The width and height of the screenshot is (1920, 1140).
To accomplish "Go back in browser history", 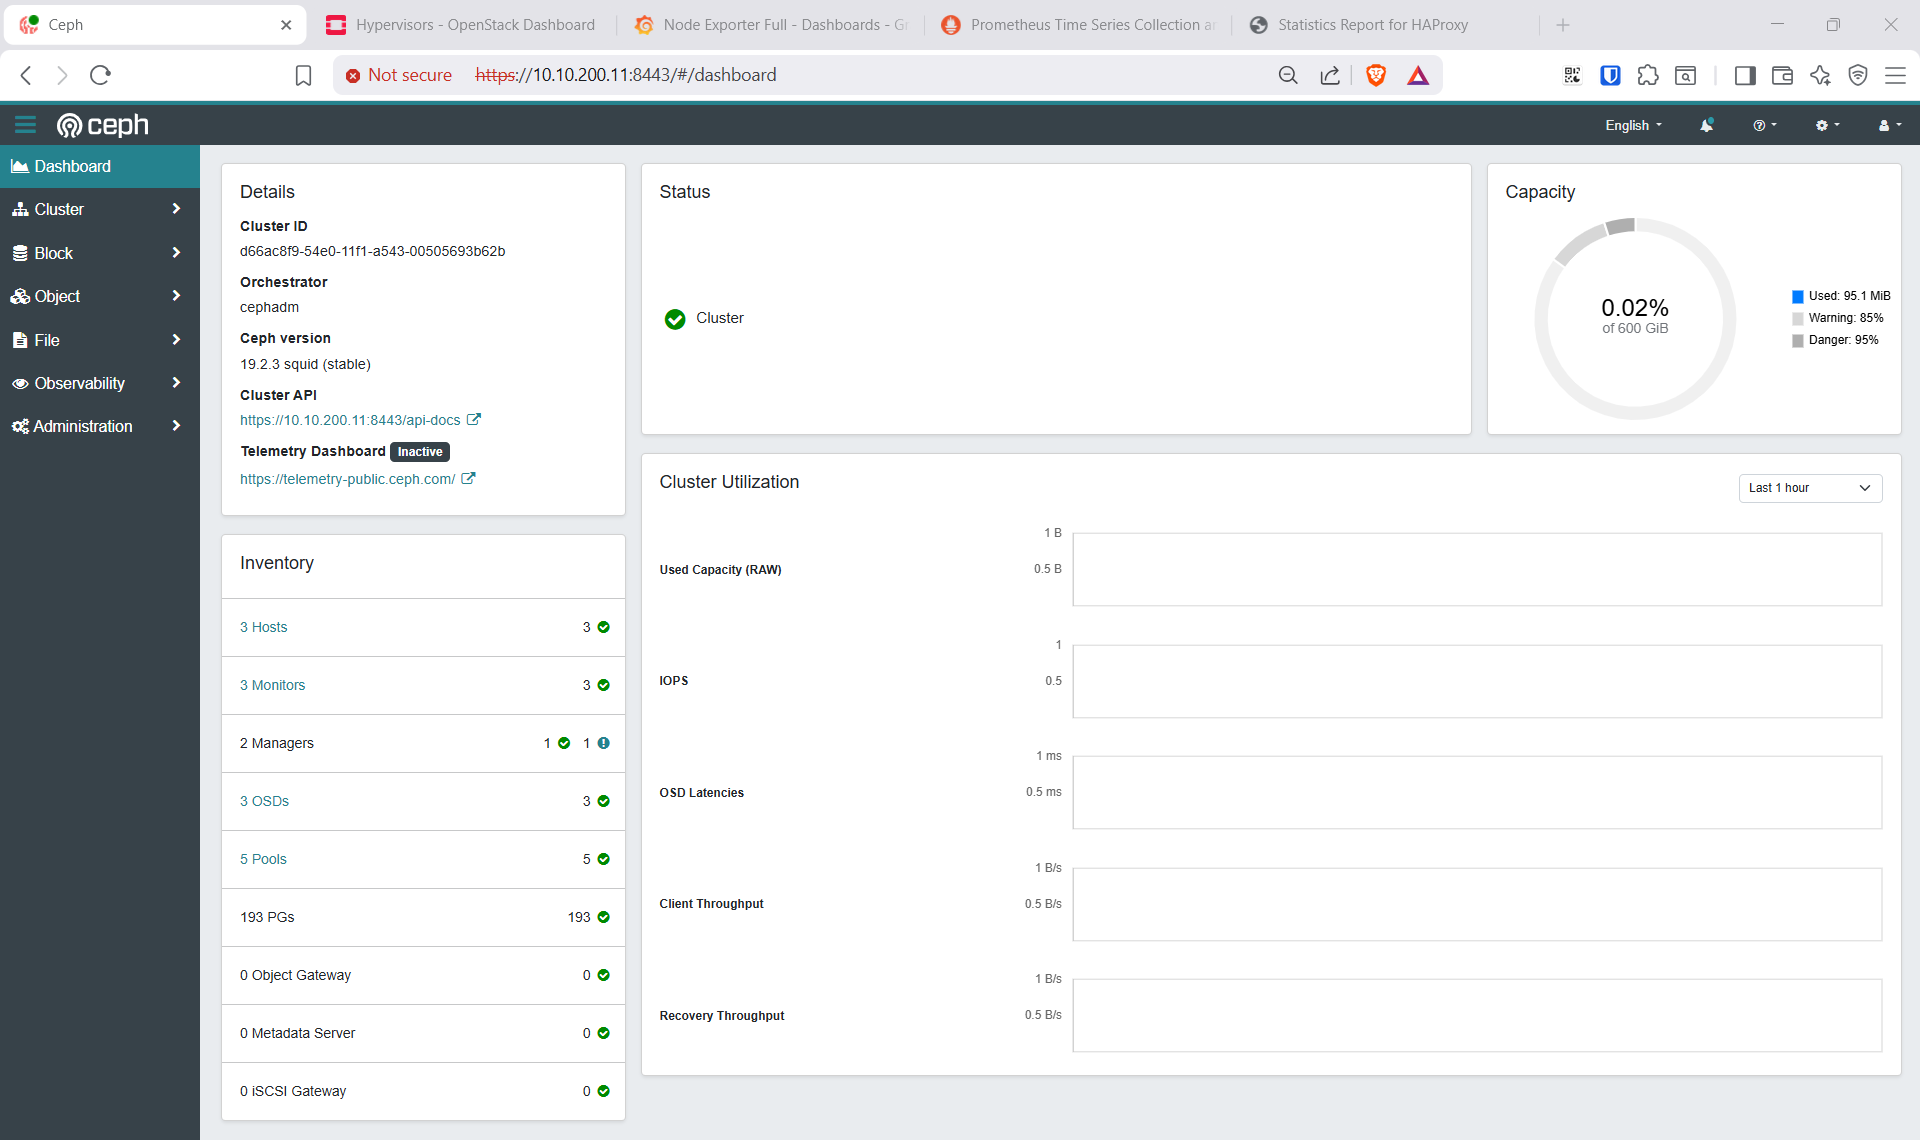I will point(27,75).
